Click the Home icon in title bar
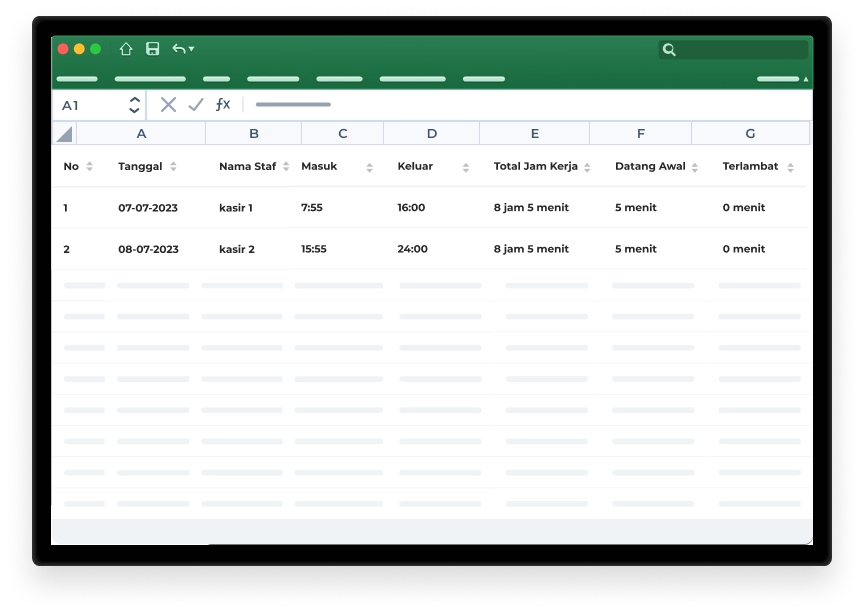The height and width of the screenshot is (613, 864). coord(126,49)
